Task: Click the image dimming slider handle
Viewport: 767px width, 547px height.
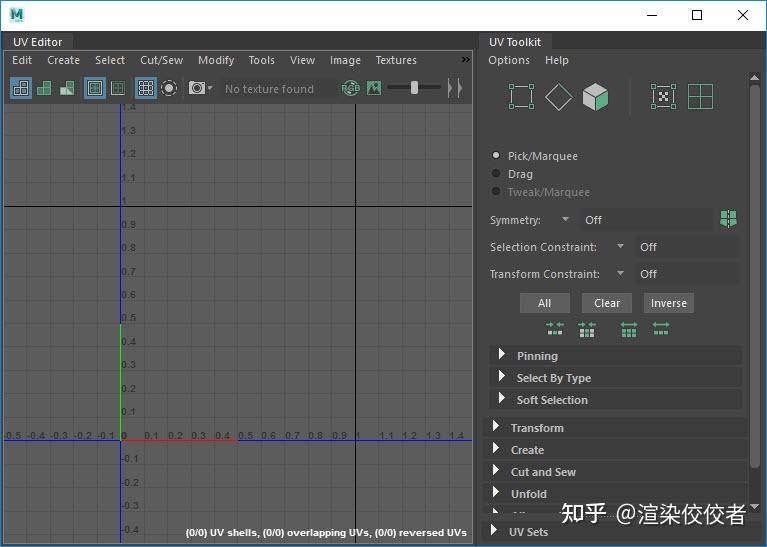Action: click(414, 88)
